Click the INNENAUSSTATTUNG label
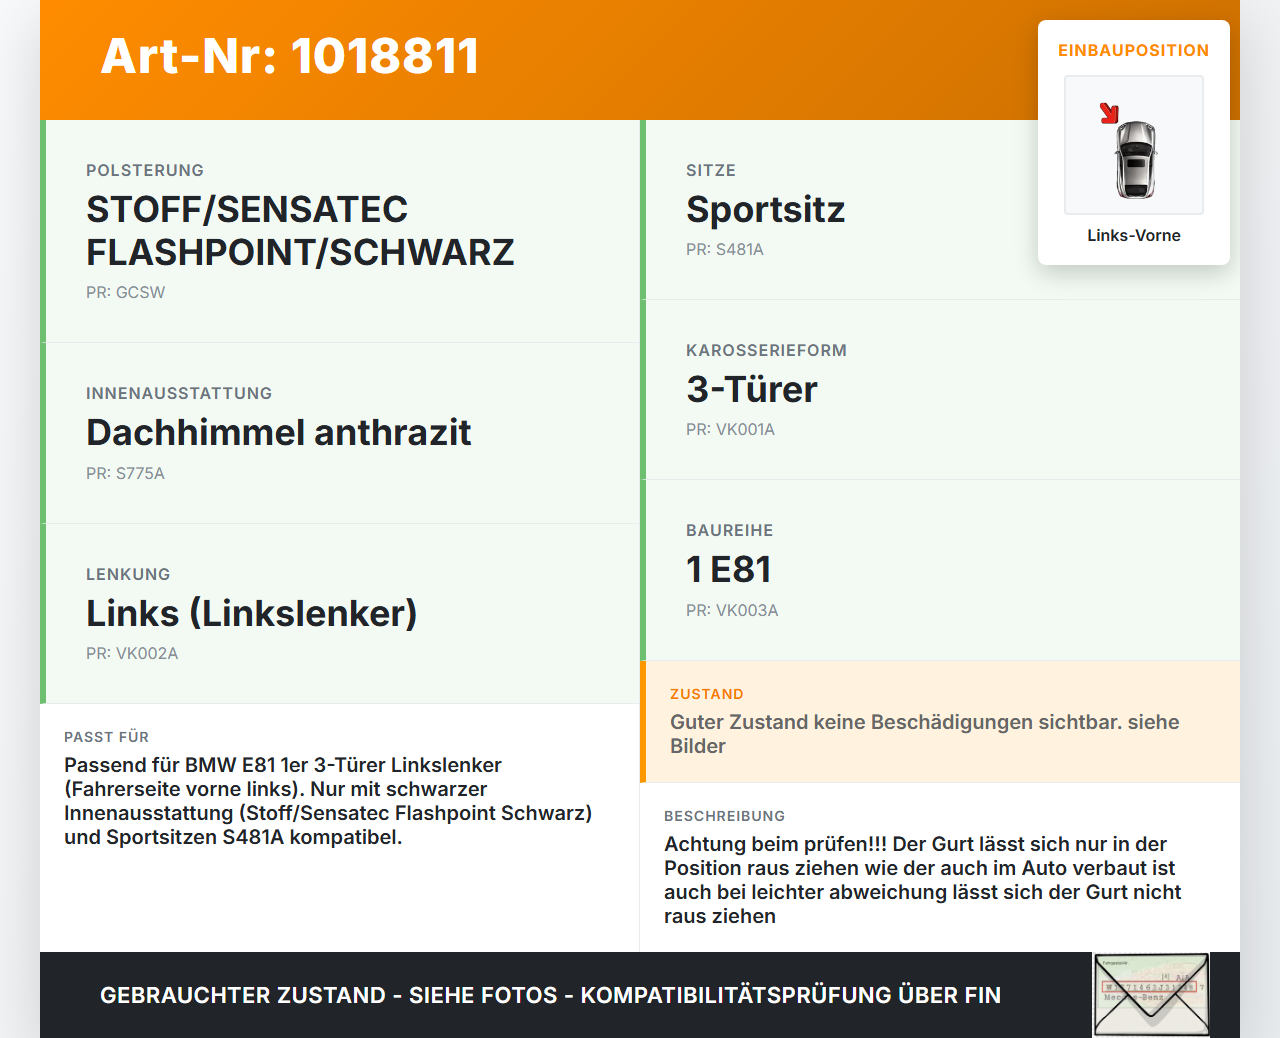This screenshot has width=1280, height=1038. (179, 394)
